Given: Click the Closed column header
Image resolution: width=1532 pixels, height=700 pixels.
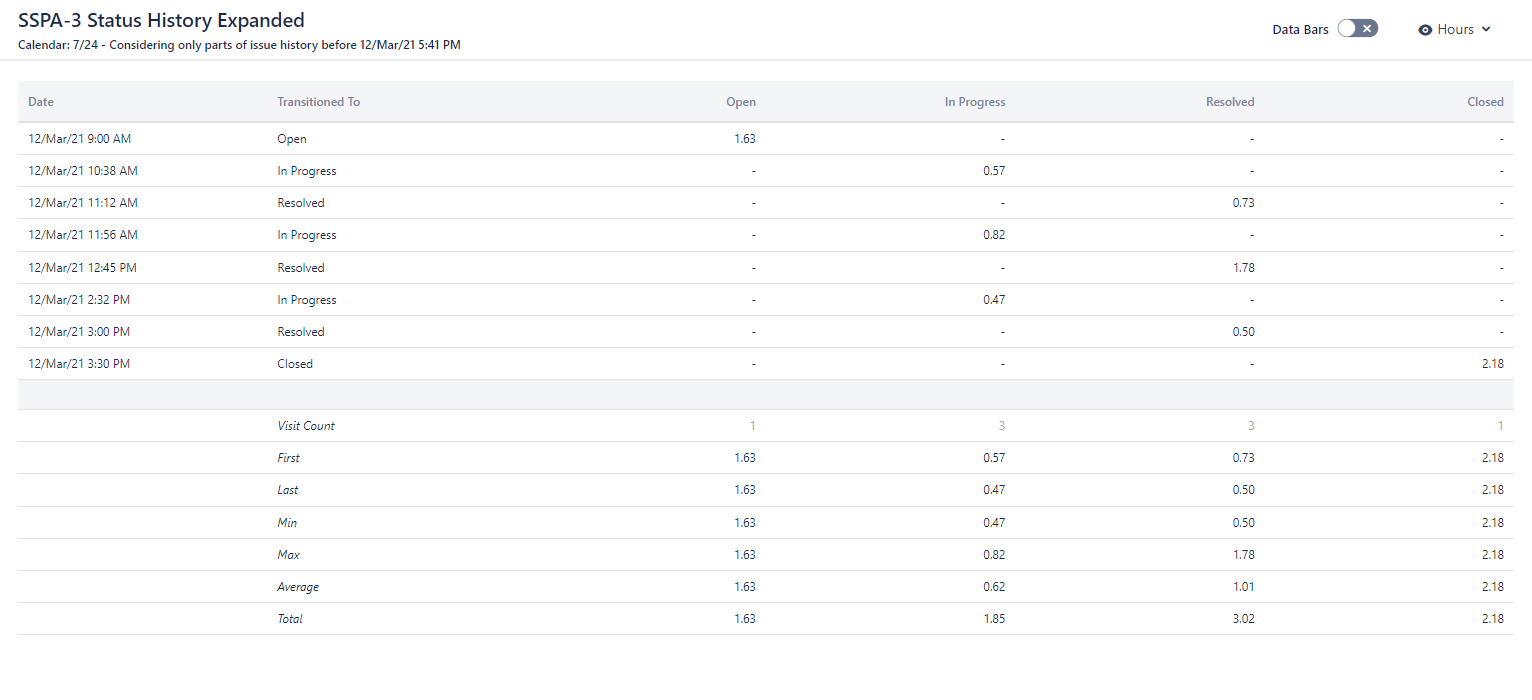Looking at the screenshot, I should pos(1485,102).
